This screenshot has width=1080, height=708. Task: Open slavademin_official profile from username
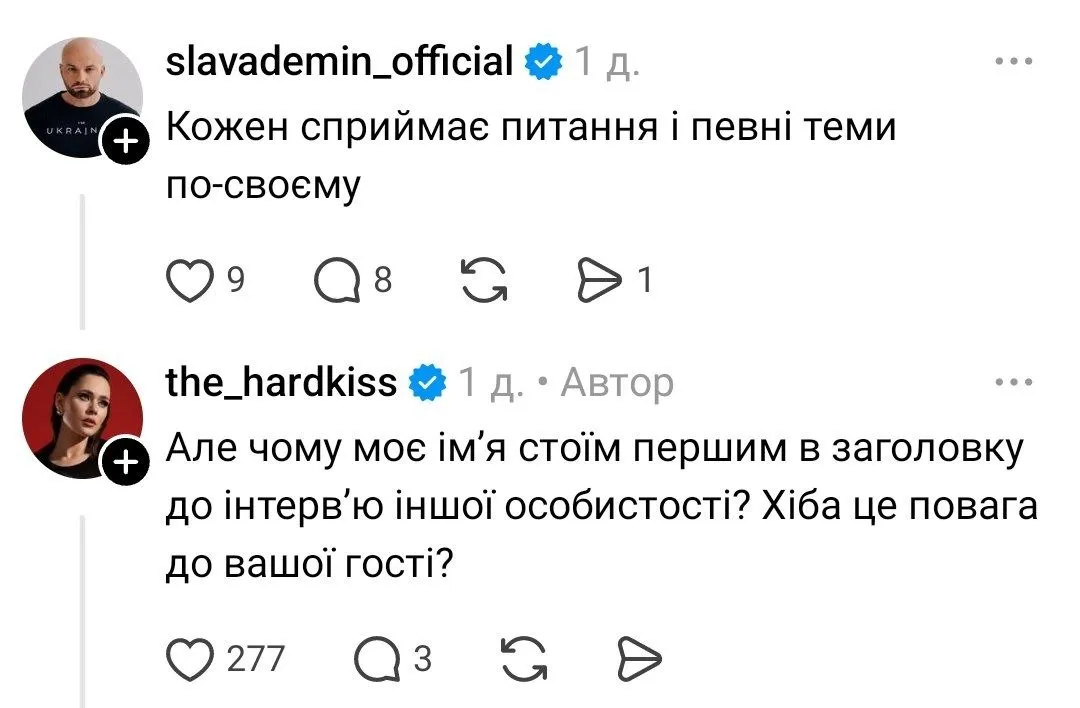pyautogui.click(x=340, y=62)
